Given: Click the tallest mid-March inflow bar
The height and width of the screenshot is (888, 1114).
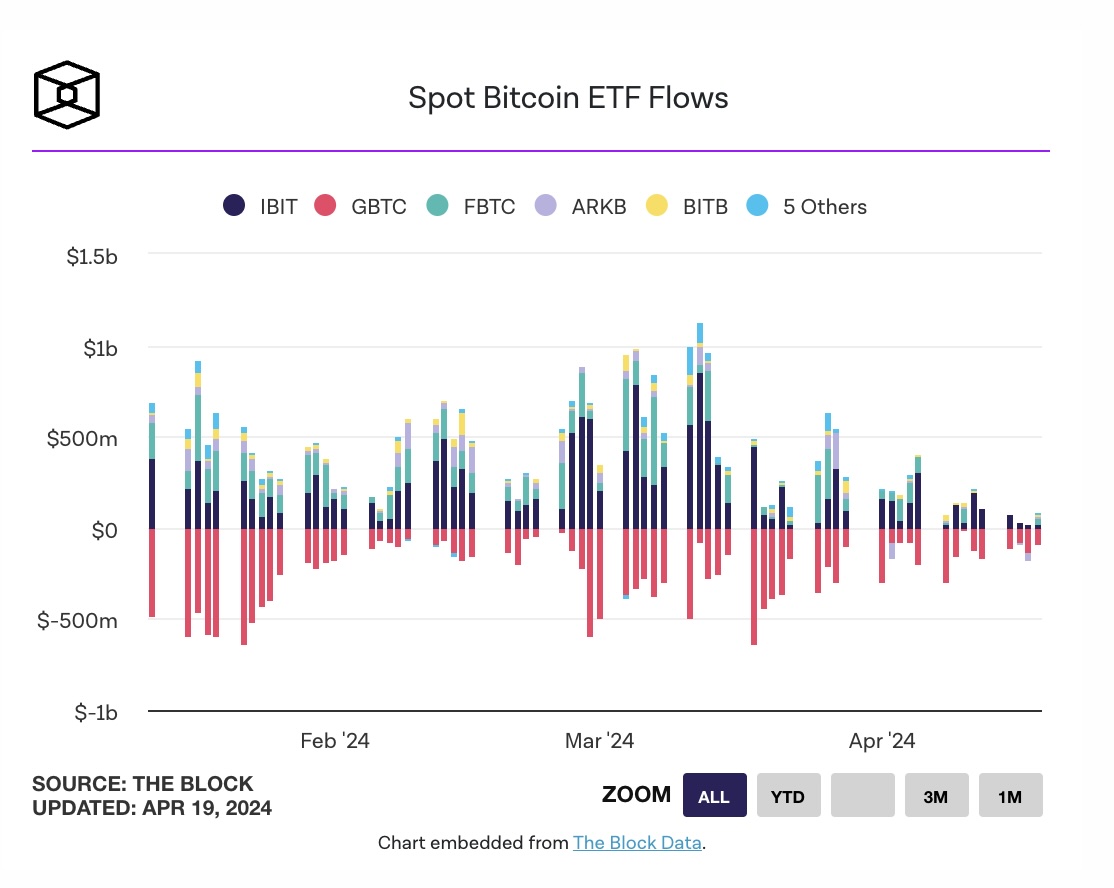Looking at the screenshot, I should (700, 426).
